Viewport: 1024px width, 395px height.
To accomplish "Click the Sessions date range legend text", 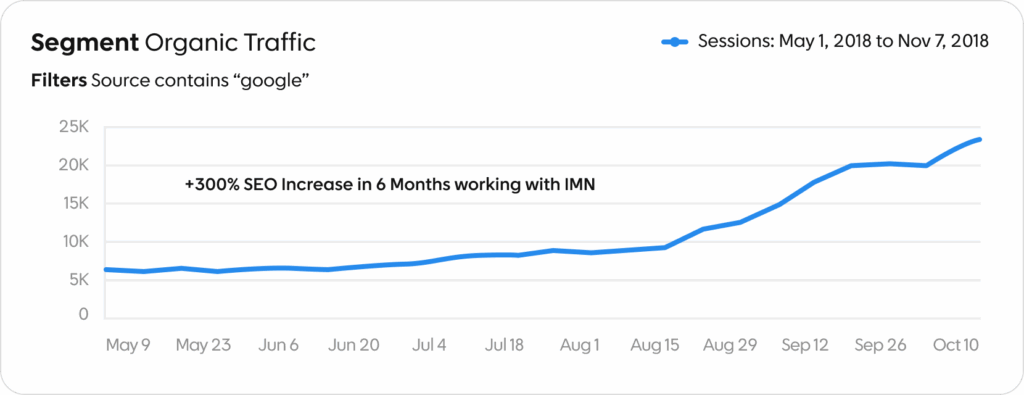I will click(844, 41).
